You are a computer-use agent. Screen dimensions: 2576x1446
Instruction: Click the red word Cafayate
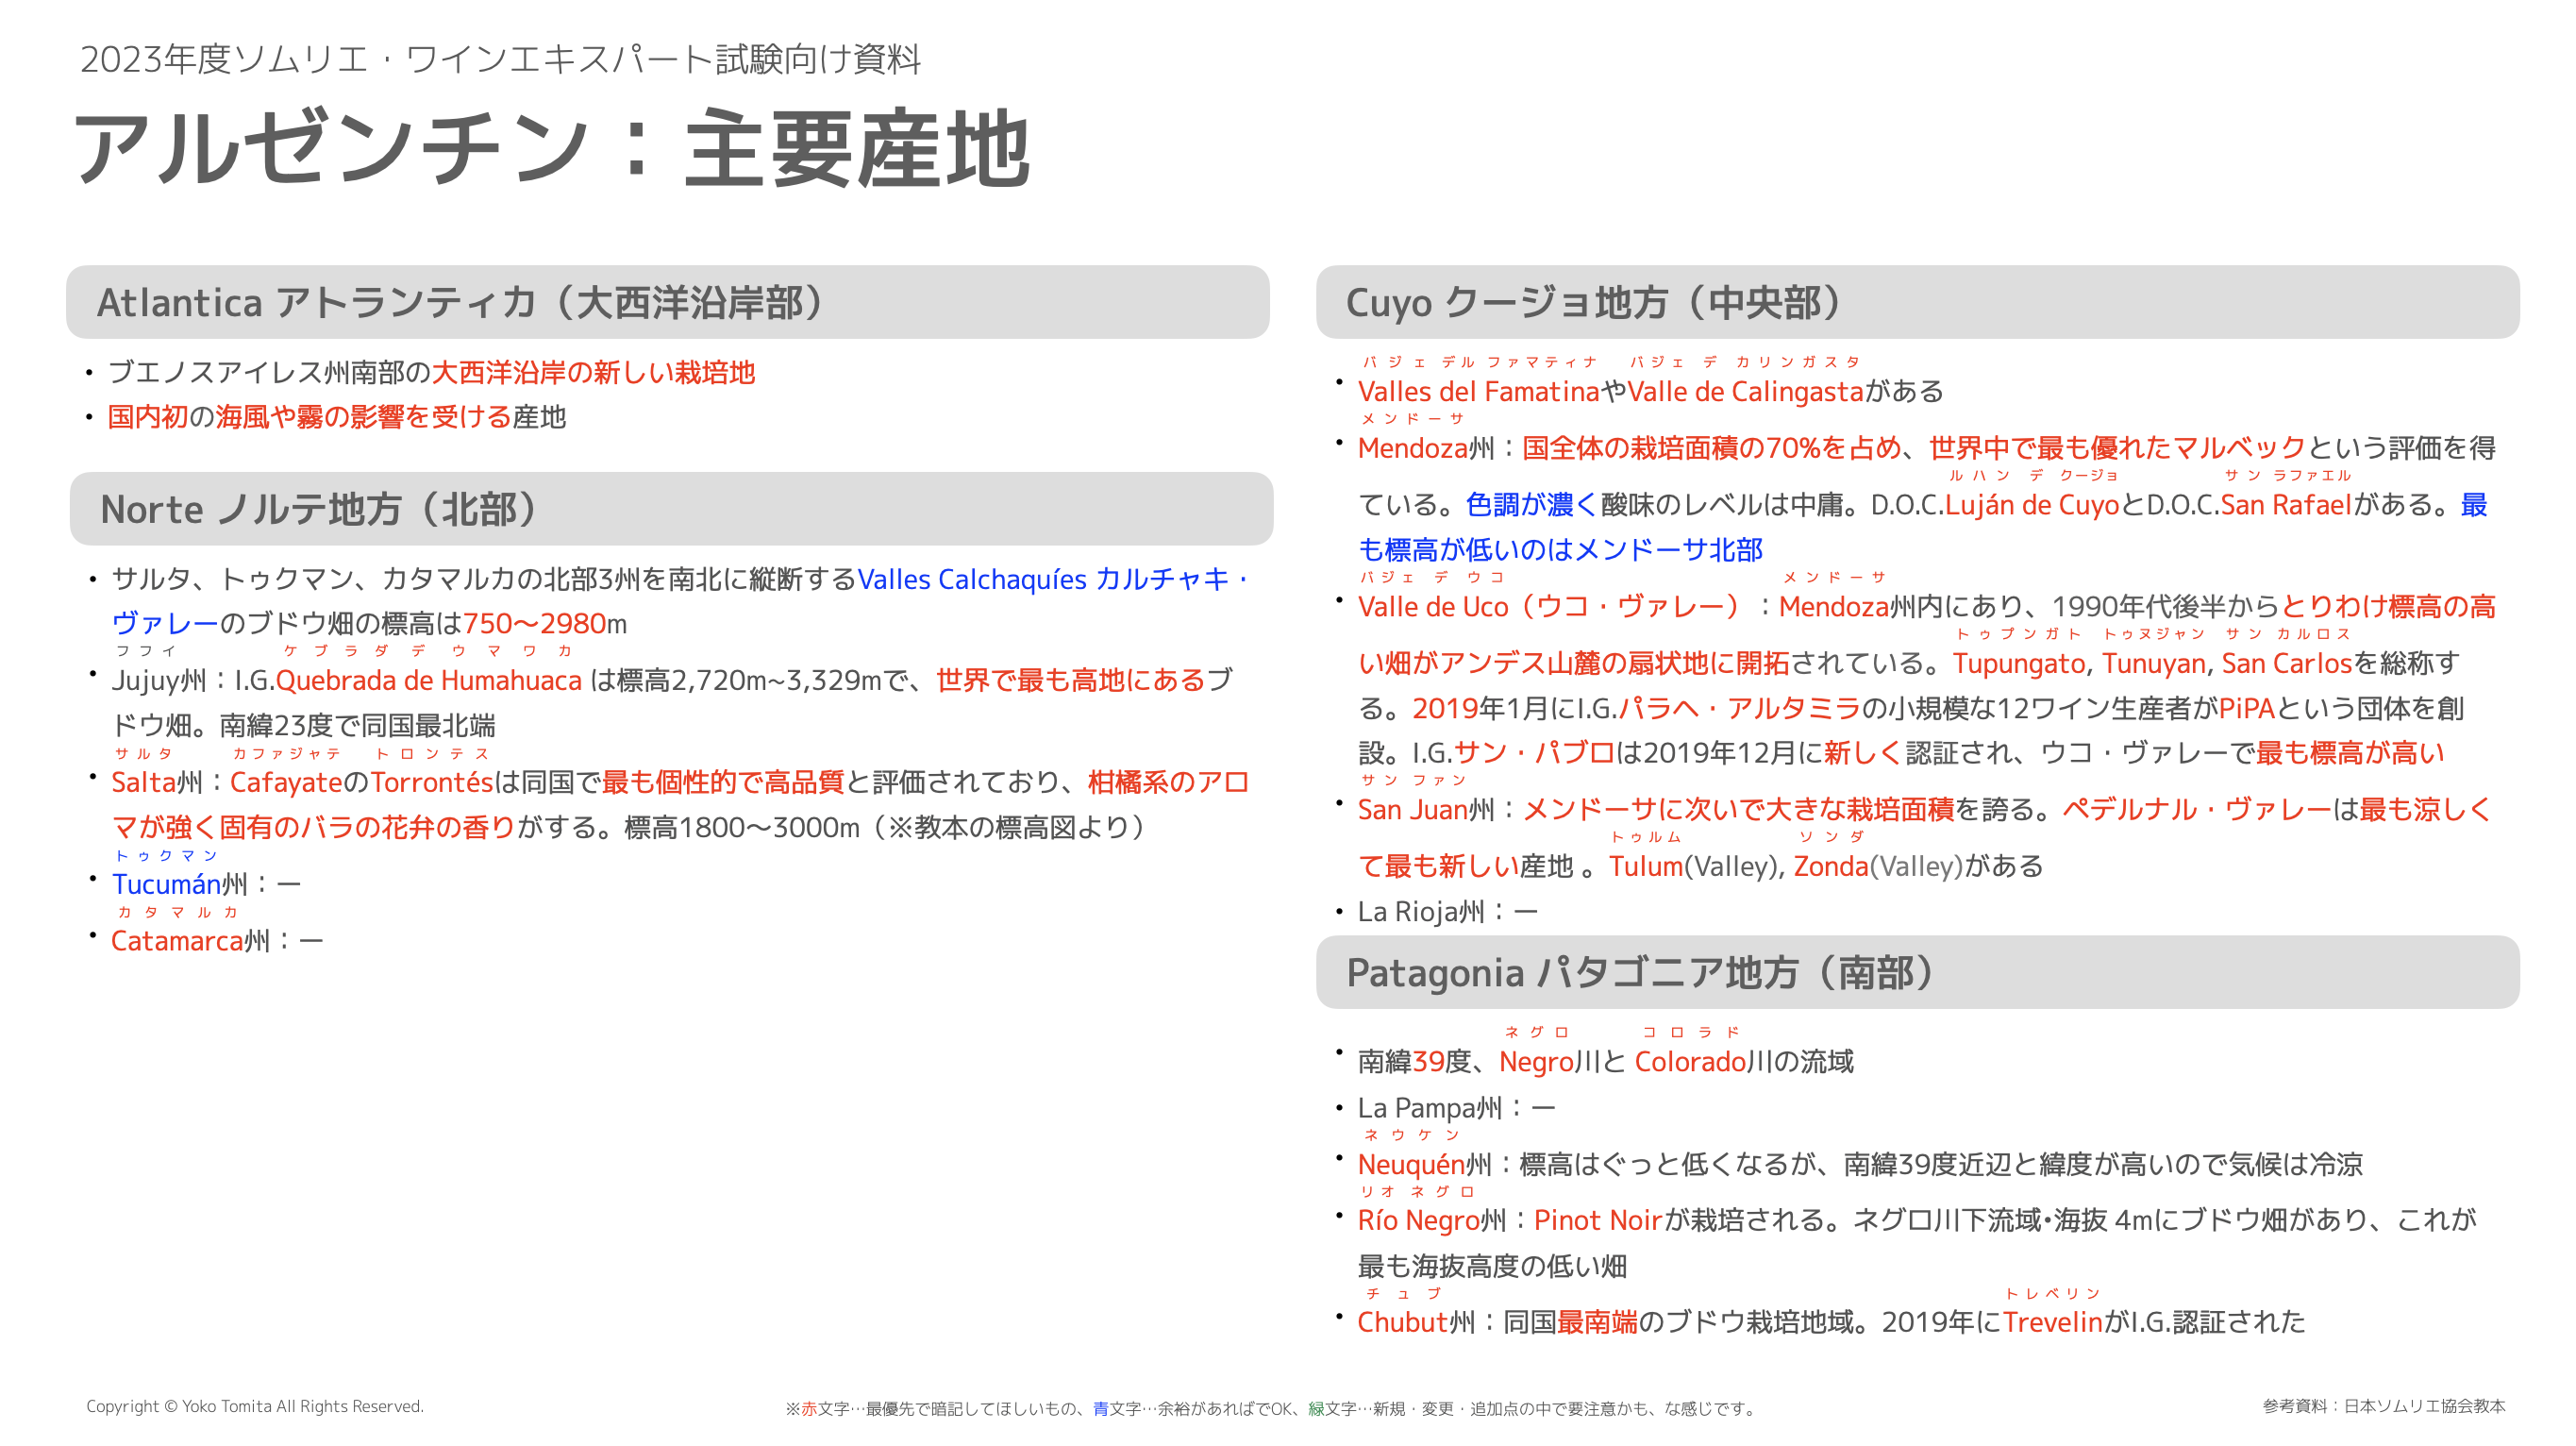tap(286, 783)
